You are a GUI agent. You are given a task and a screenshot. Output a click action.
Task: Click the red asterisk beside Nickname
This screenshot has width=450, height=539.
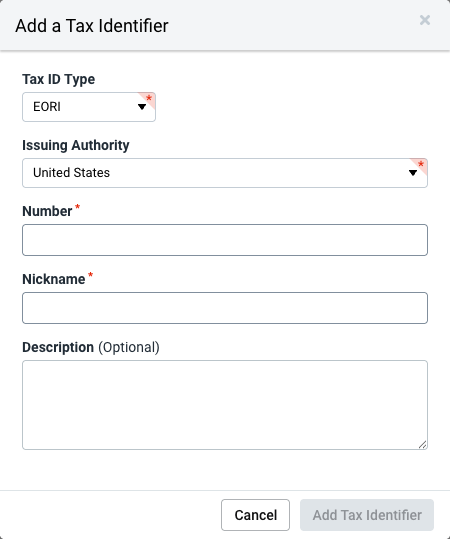click(x=90, y=275)
